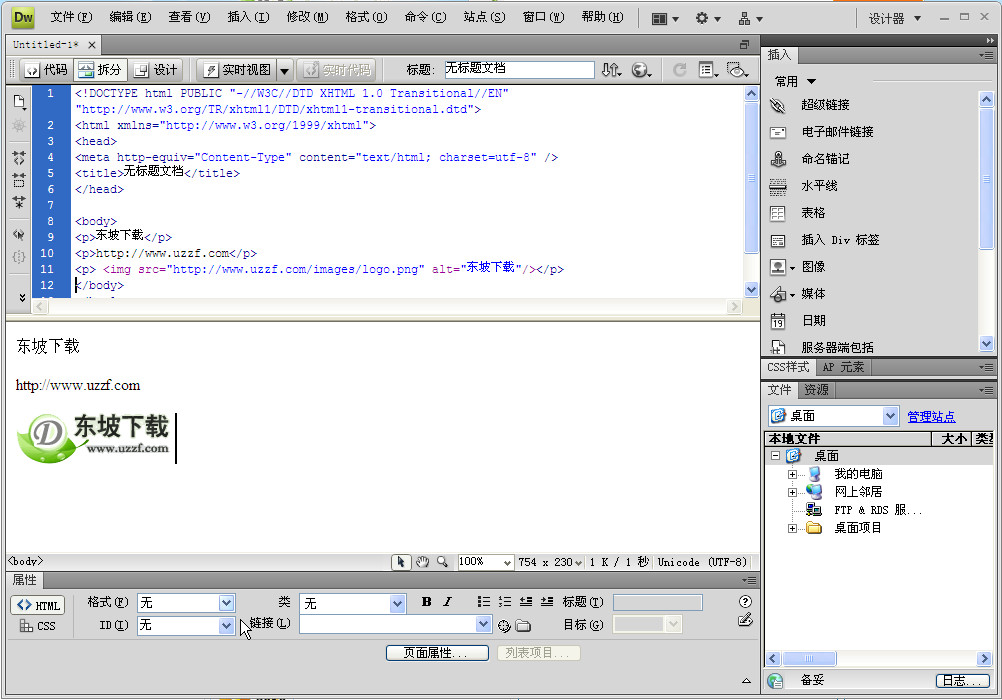Click the 页面属性 button
Screen dimensions: 1002x700
coord(437,652)
